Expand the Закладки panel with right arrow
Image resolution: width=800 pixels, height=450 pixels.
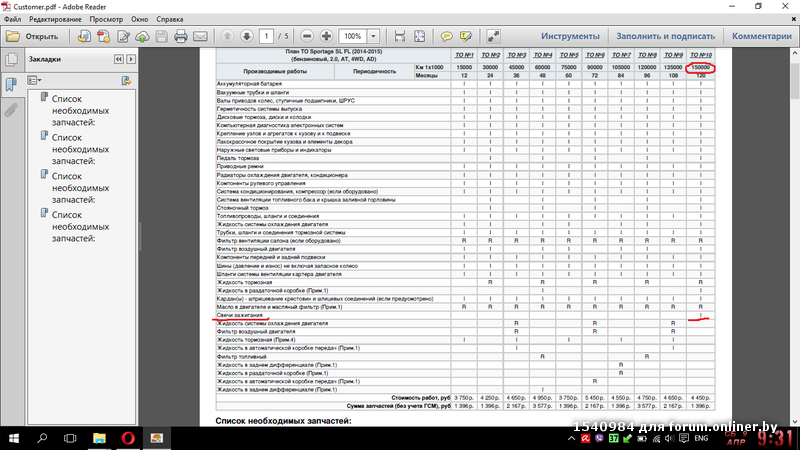(x=131, y=59)
